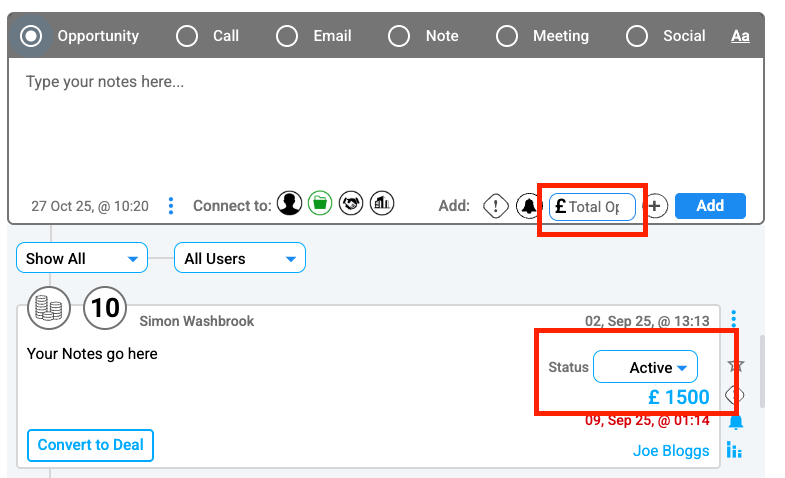Select the Meeting radio button
The height and width of the screenshot is (478, 785).
point(507,36)
